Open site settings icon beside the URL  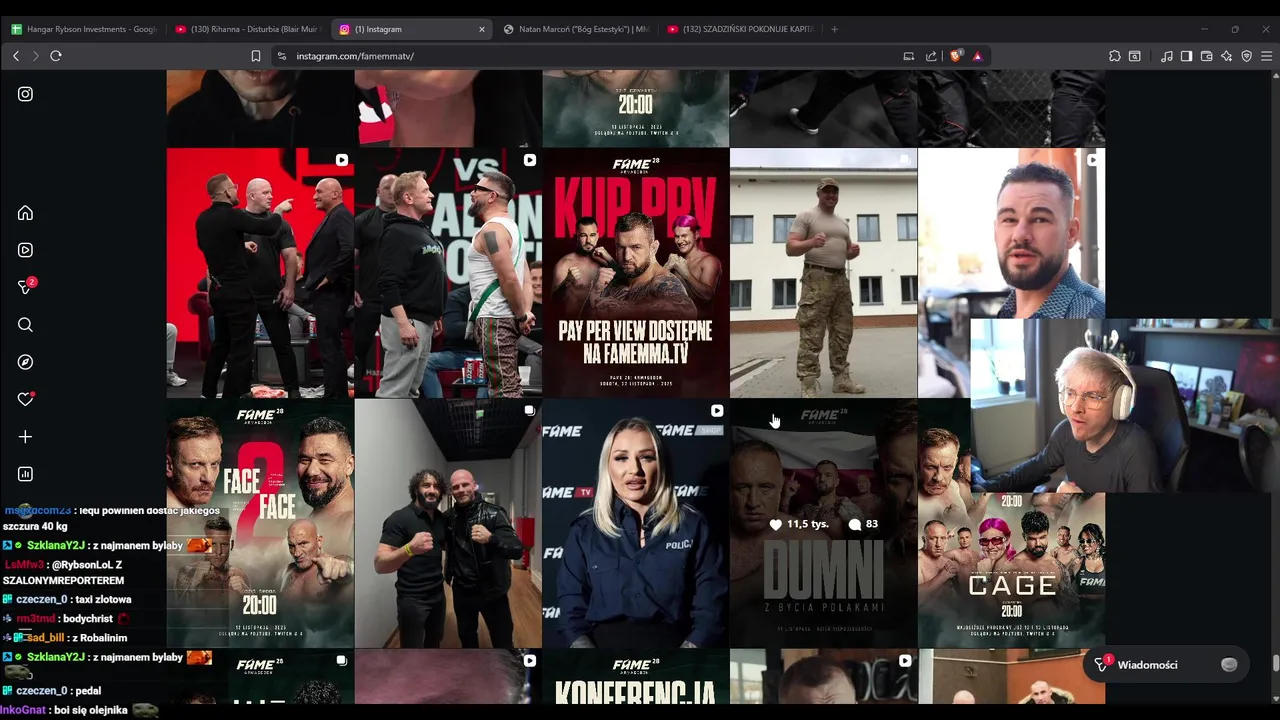(282, 56)
